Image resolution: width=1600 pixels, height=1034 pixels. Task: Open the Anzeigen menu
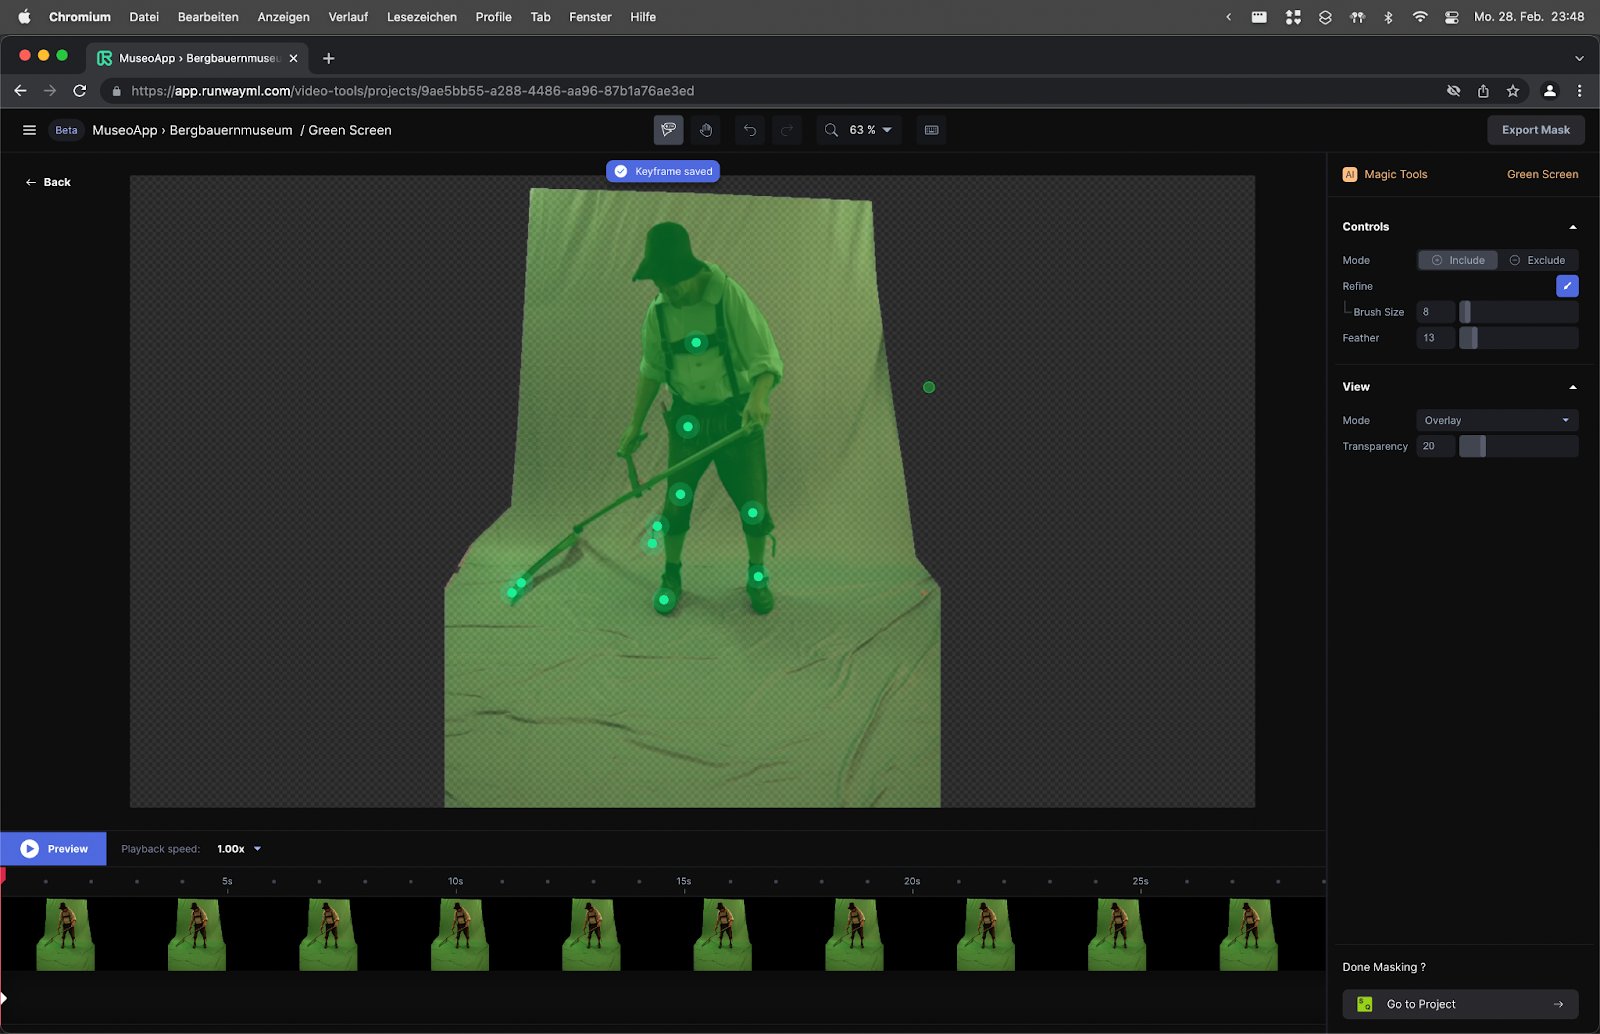pos(283,17)
